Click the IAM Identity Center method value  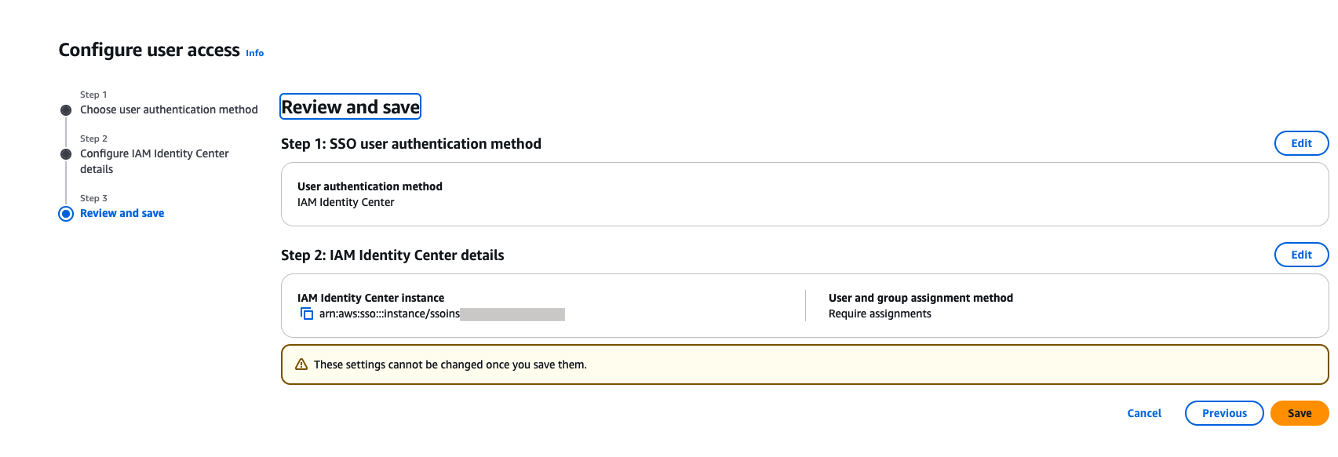(346, 202)
